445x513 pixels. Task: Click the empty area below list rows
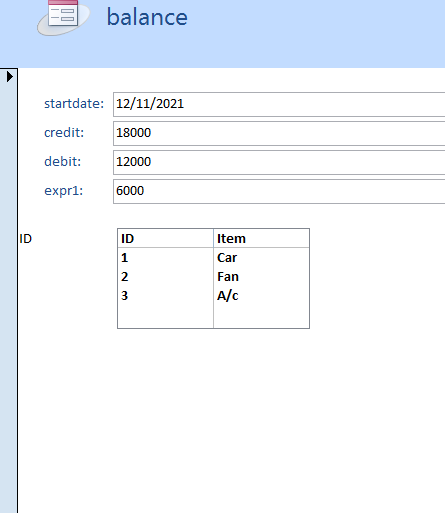pos(213,316)
